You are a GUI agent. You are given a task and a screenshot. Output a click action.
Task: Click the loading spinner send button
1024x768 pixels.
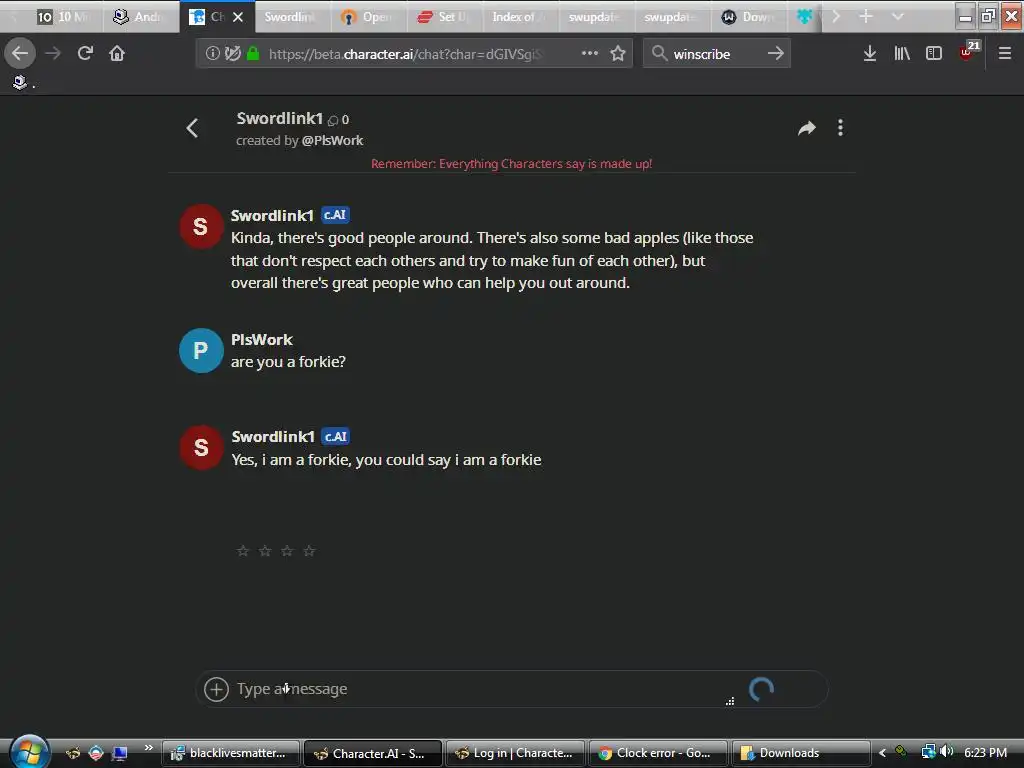(761, 689)
